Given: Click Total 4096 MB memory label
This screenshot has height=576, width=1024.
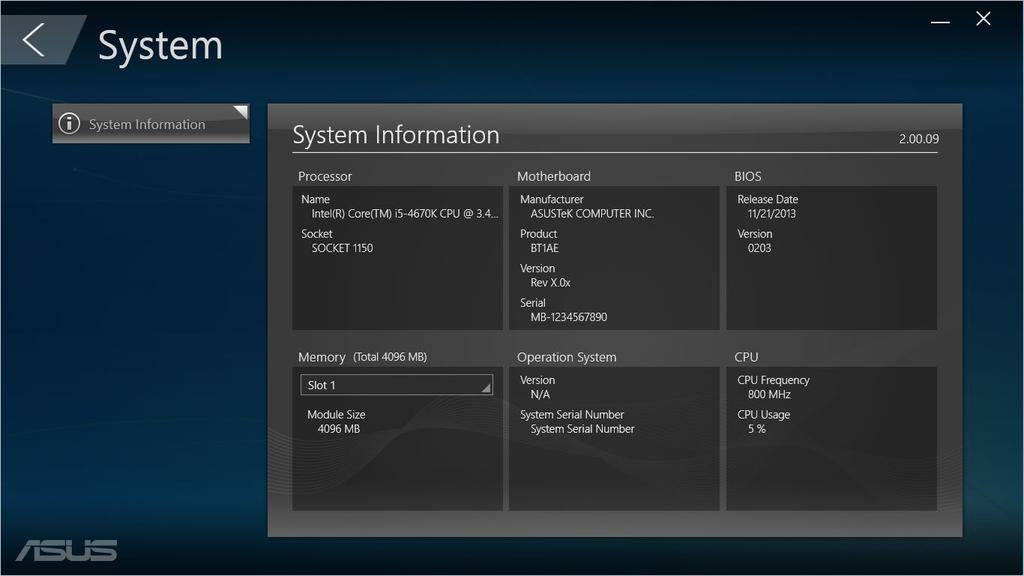Looking at the screenshot, I should pyautogui.click(x=390, y=357).
